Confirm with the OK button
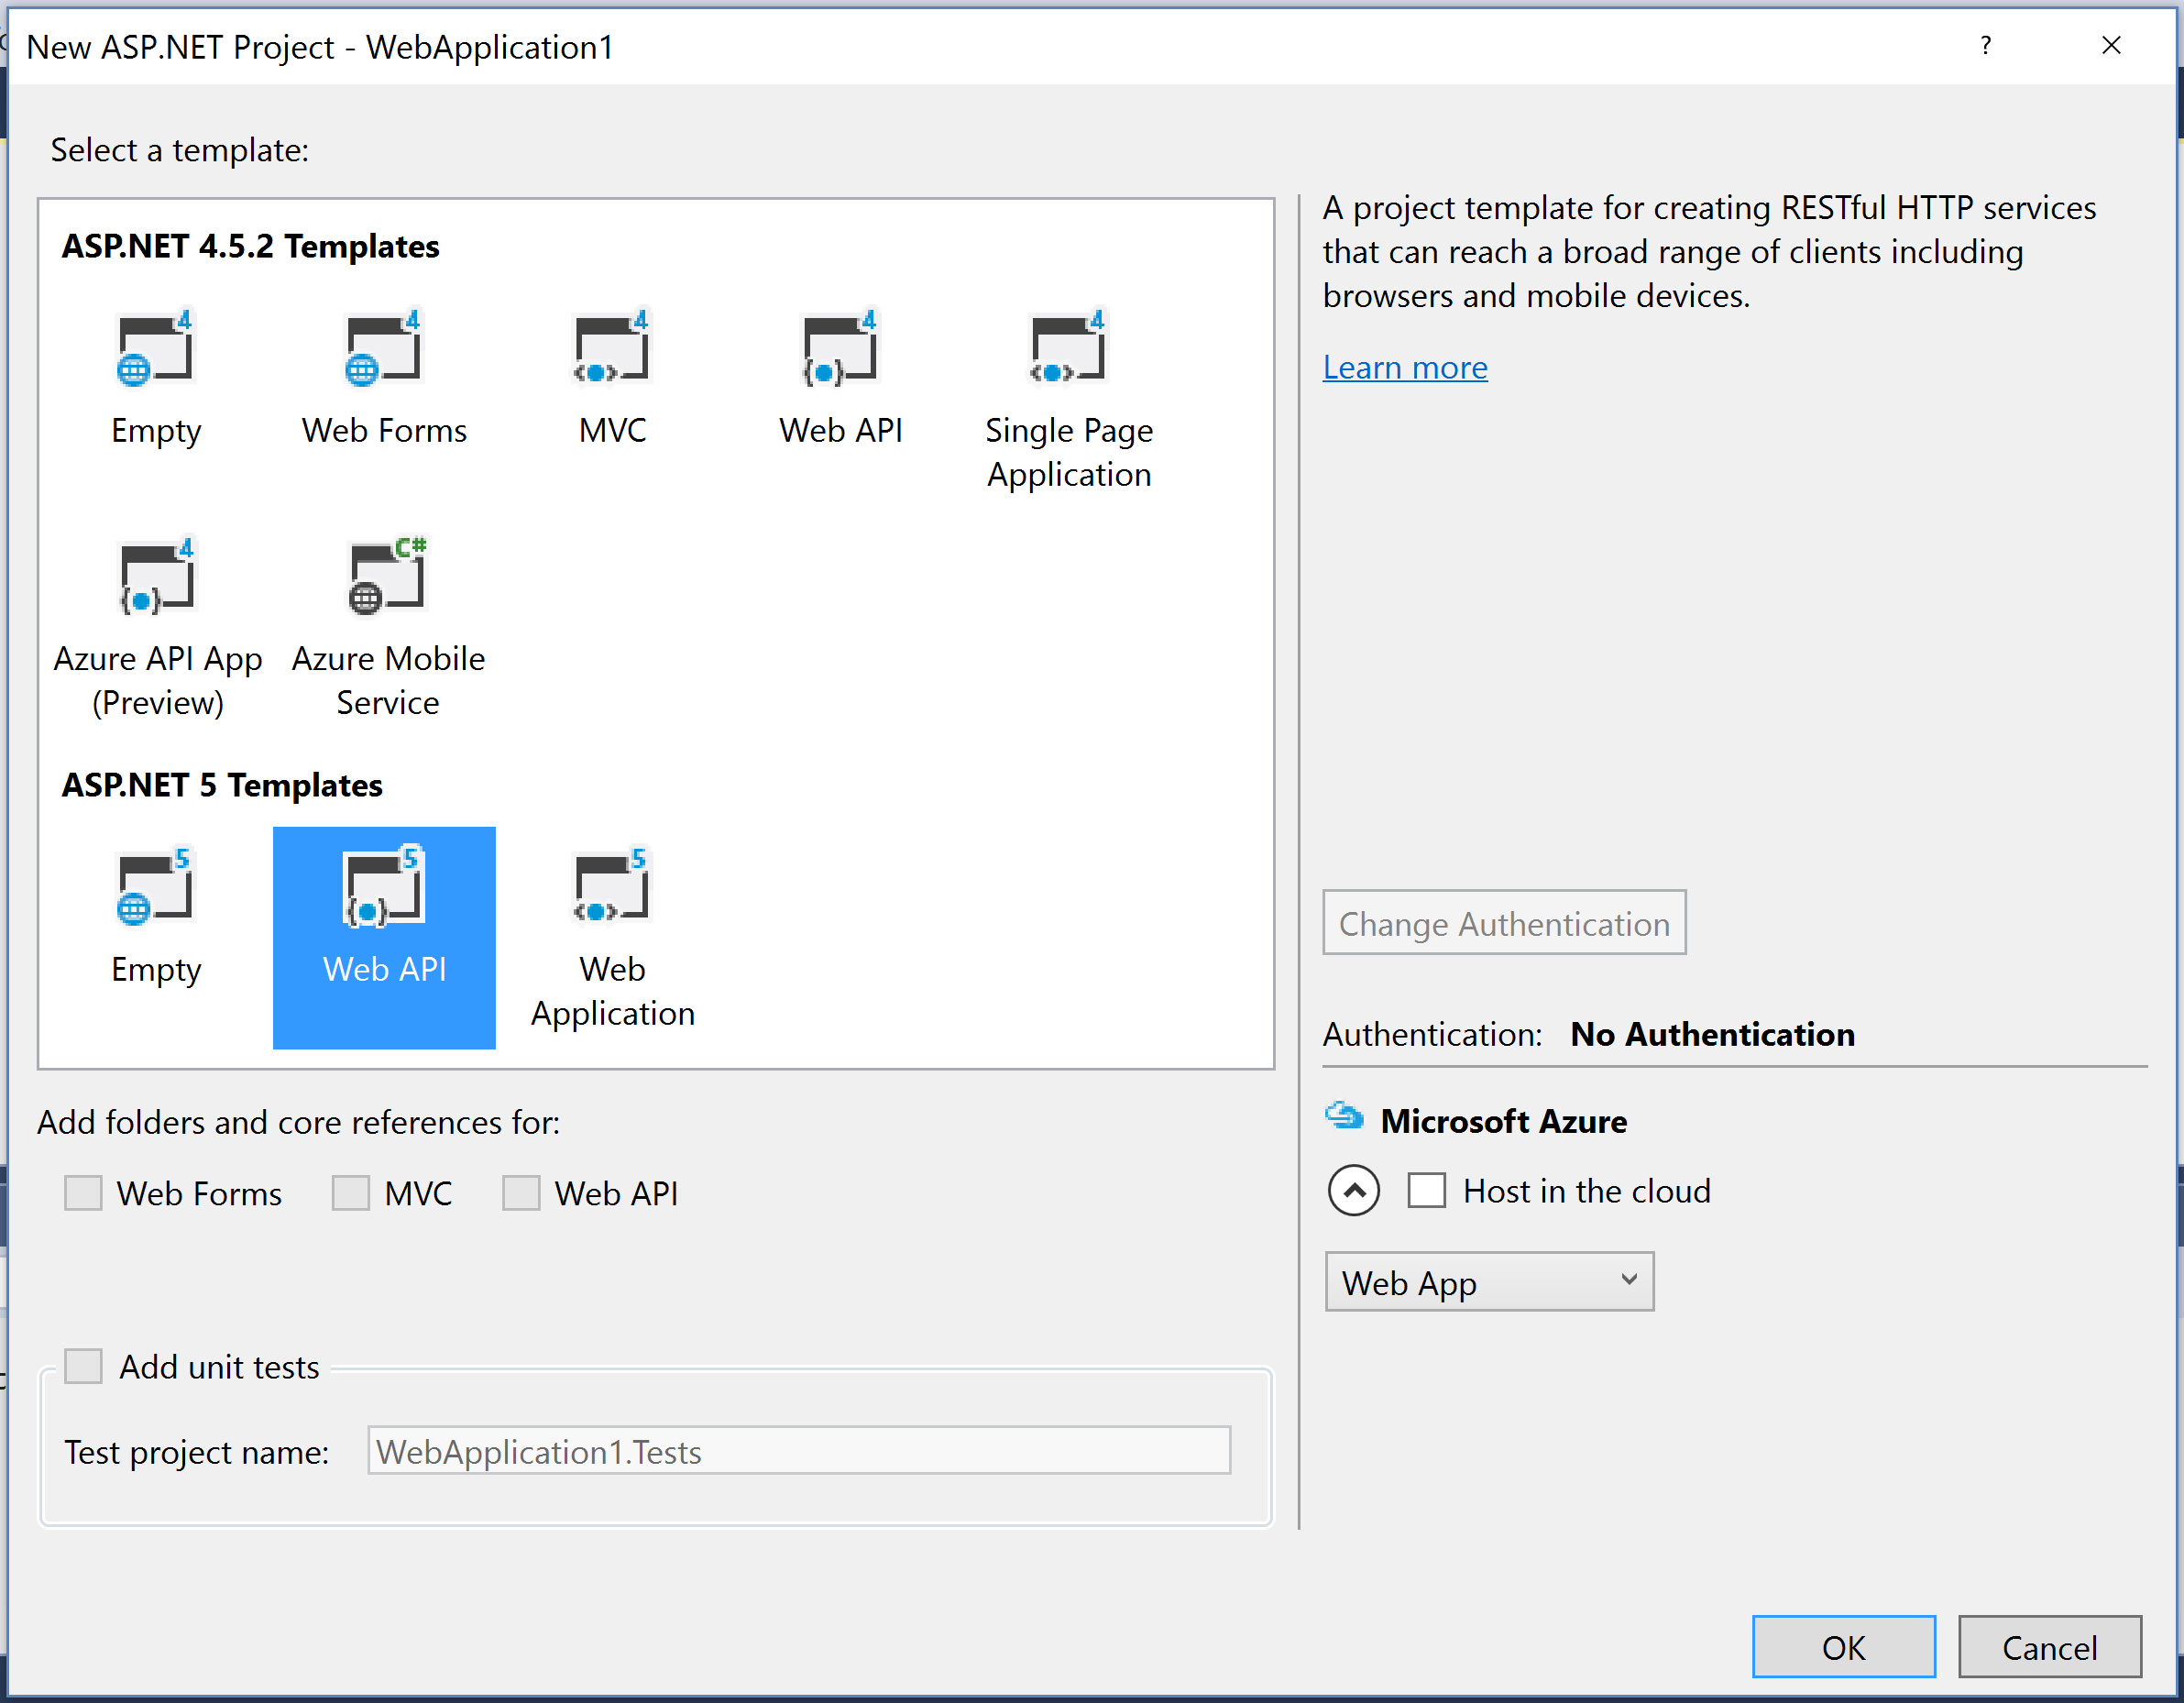 (1843, 1646)
